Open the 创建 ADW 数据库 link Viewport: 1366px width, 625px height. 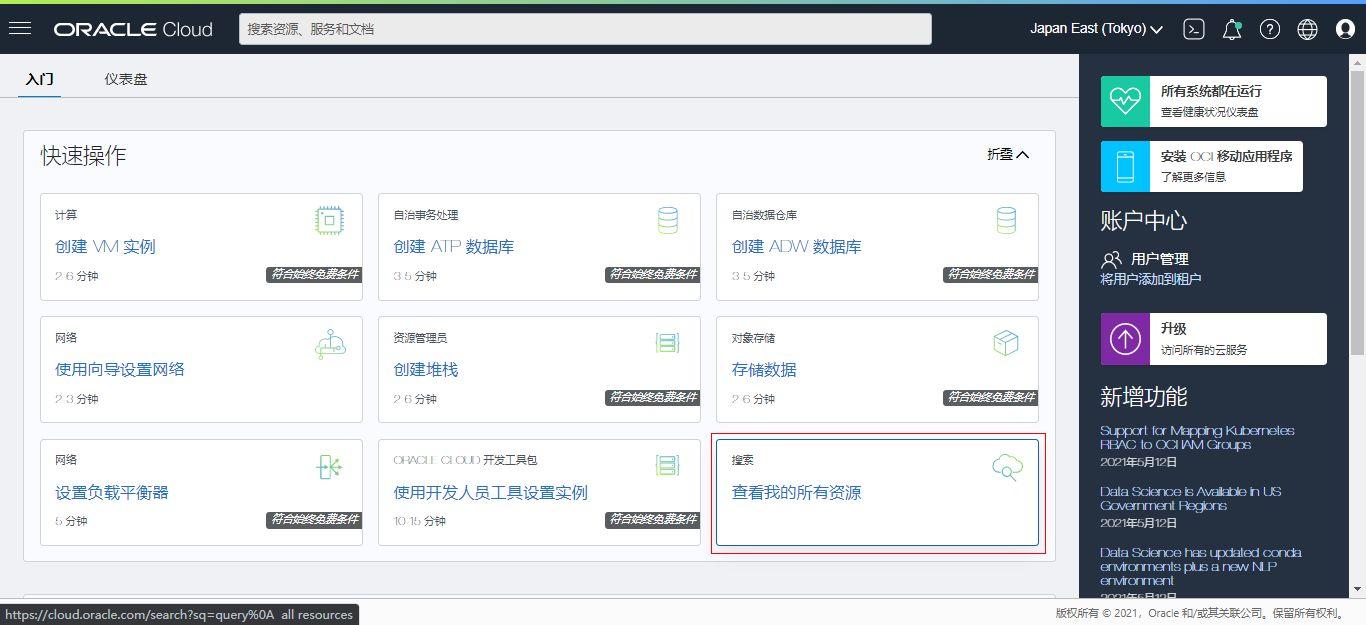(797, 247)
